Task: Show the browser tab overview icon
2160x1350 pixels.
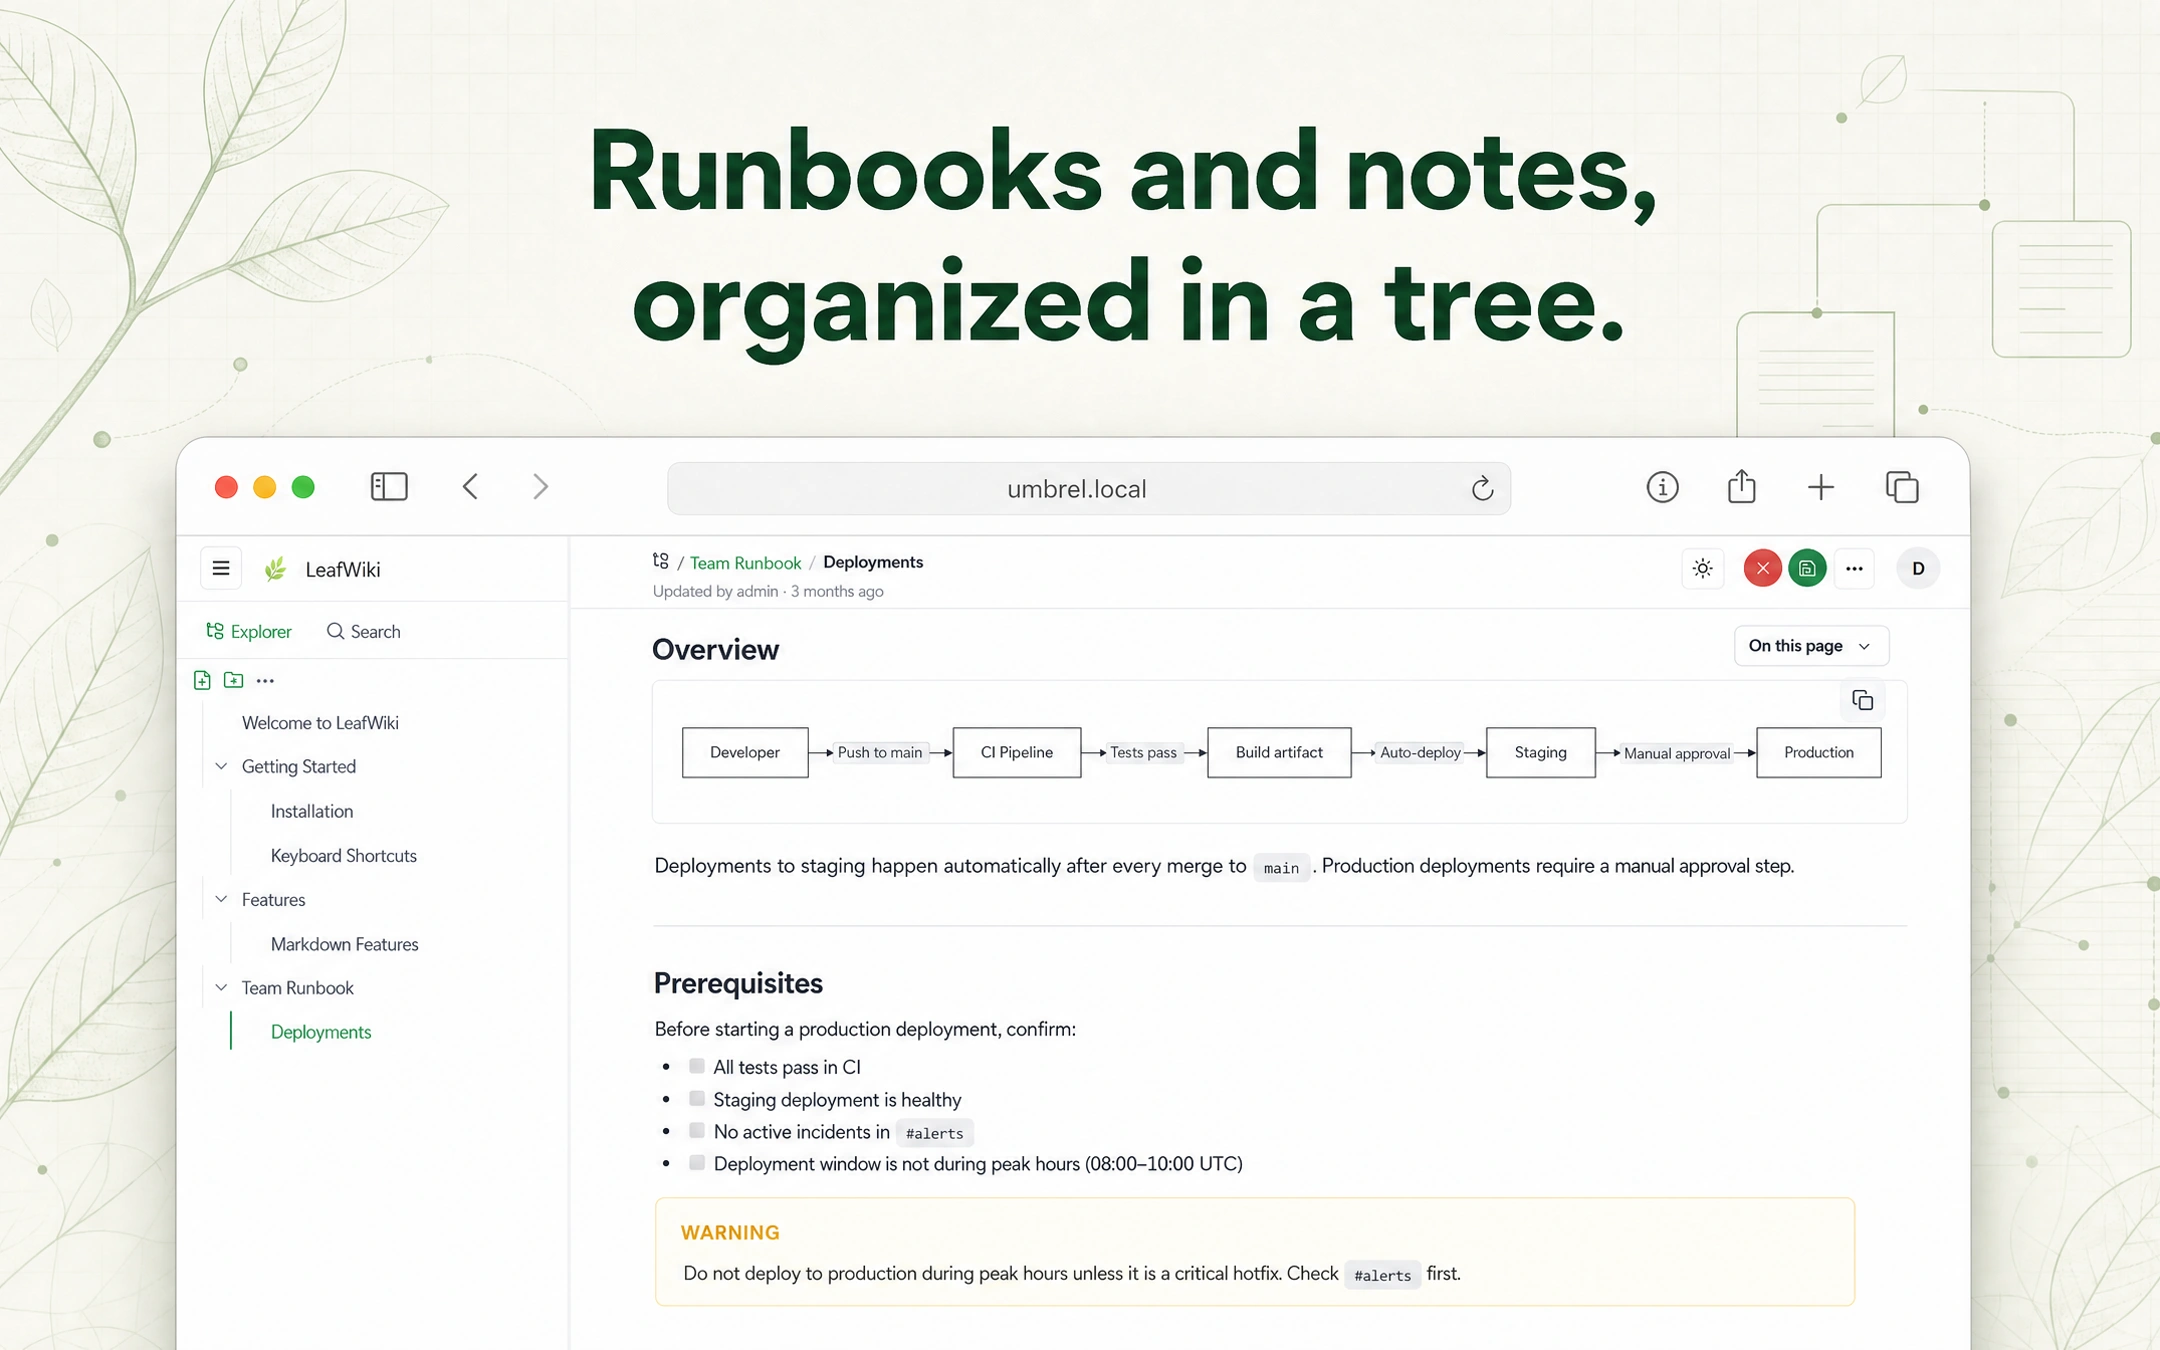Action: 1902,487
